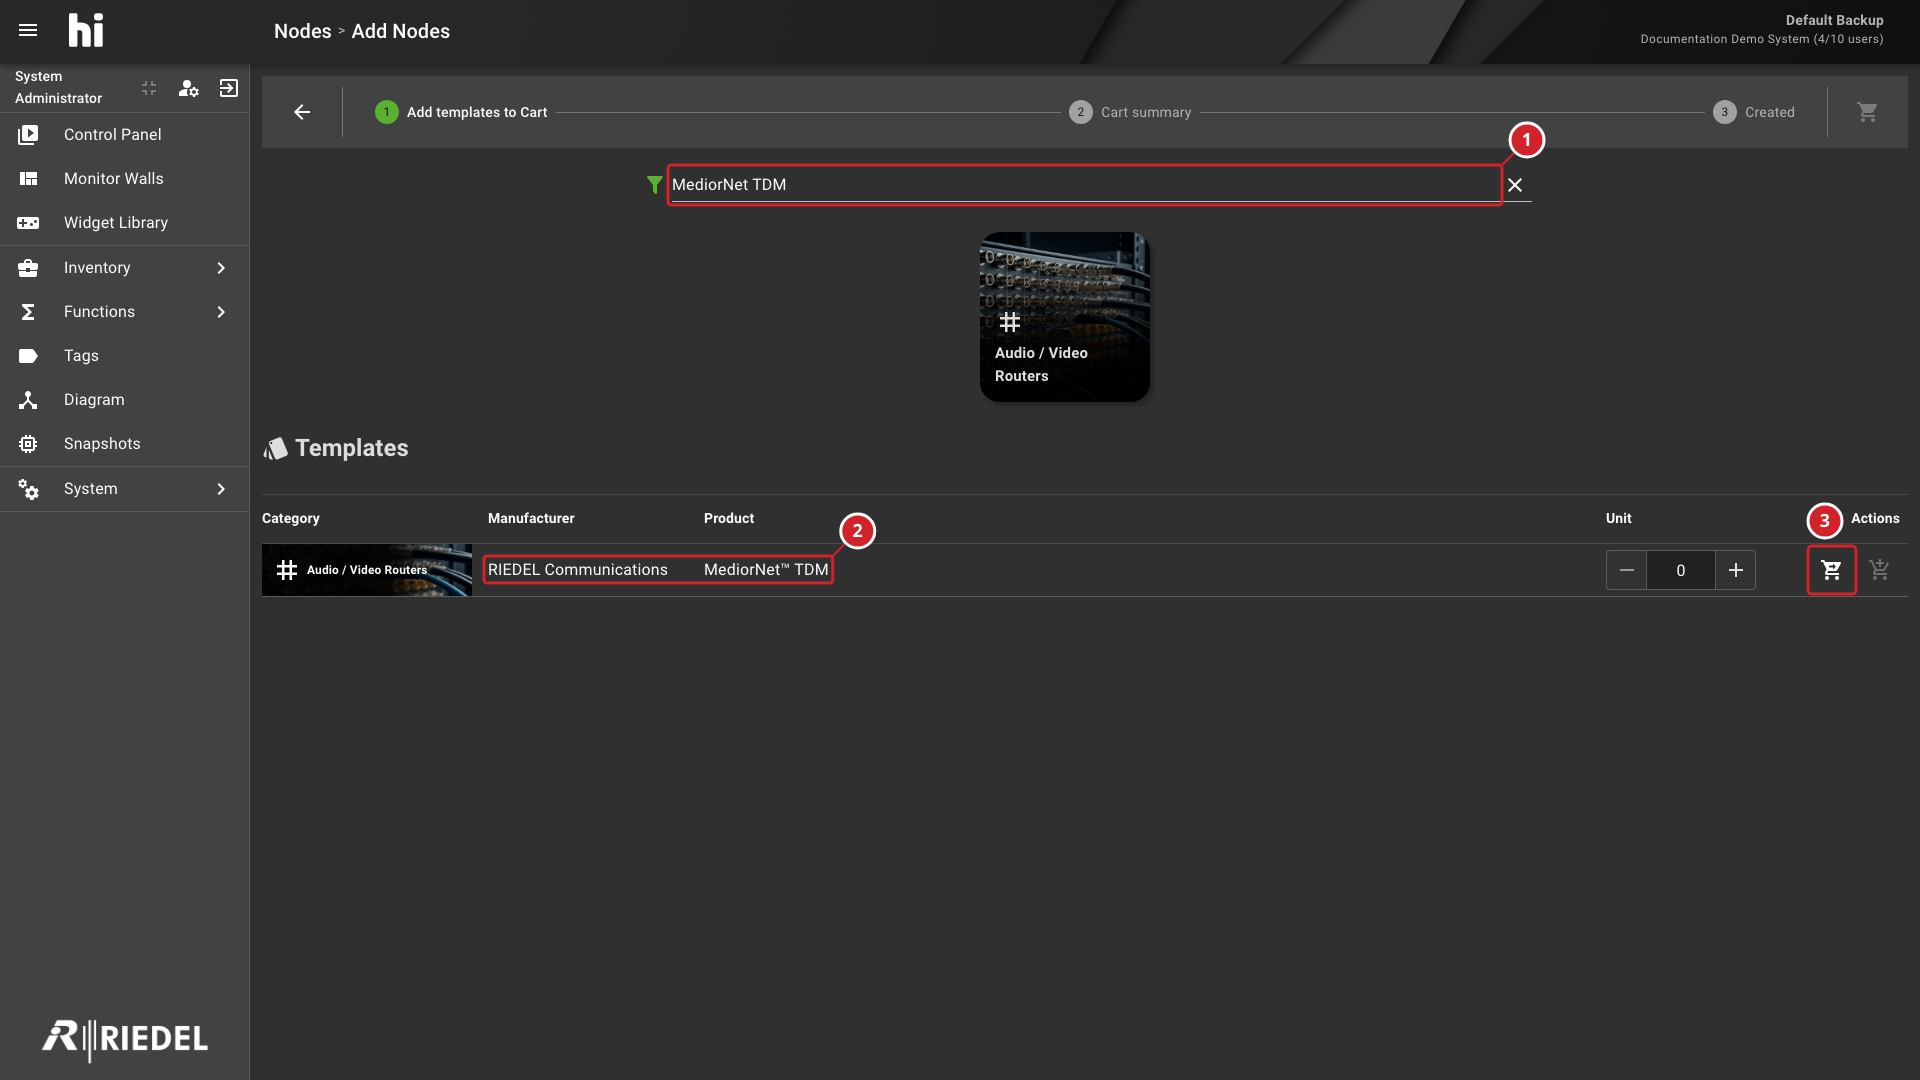This screenshot has height=1080, width=1920.
Task: Open user settings icon
Action: point(188,88)
